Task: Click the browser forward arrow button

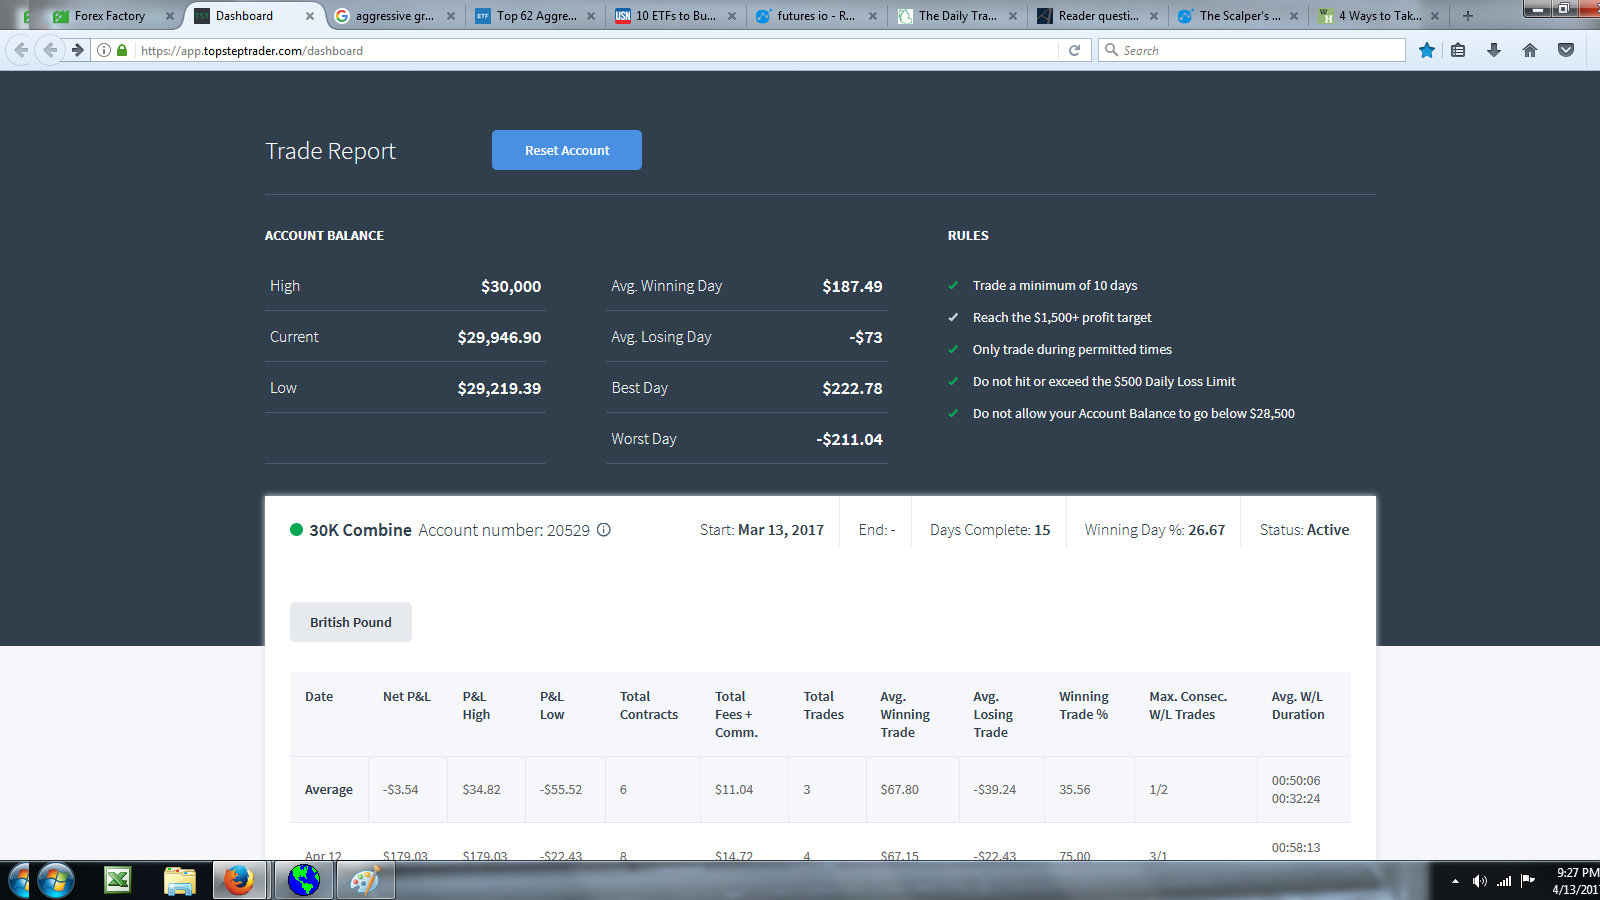Action: pyautogui.click(x=77, y=50)
